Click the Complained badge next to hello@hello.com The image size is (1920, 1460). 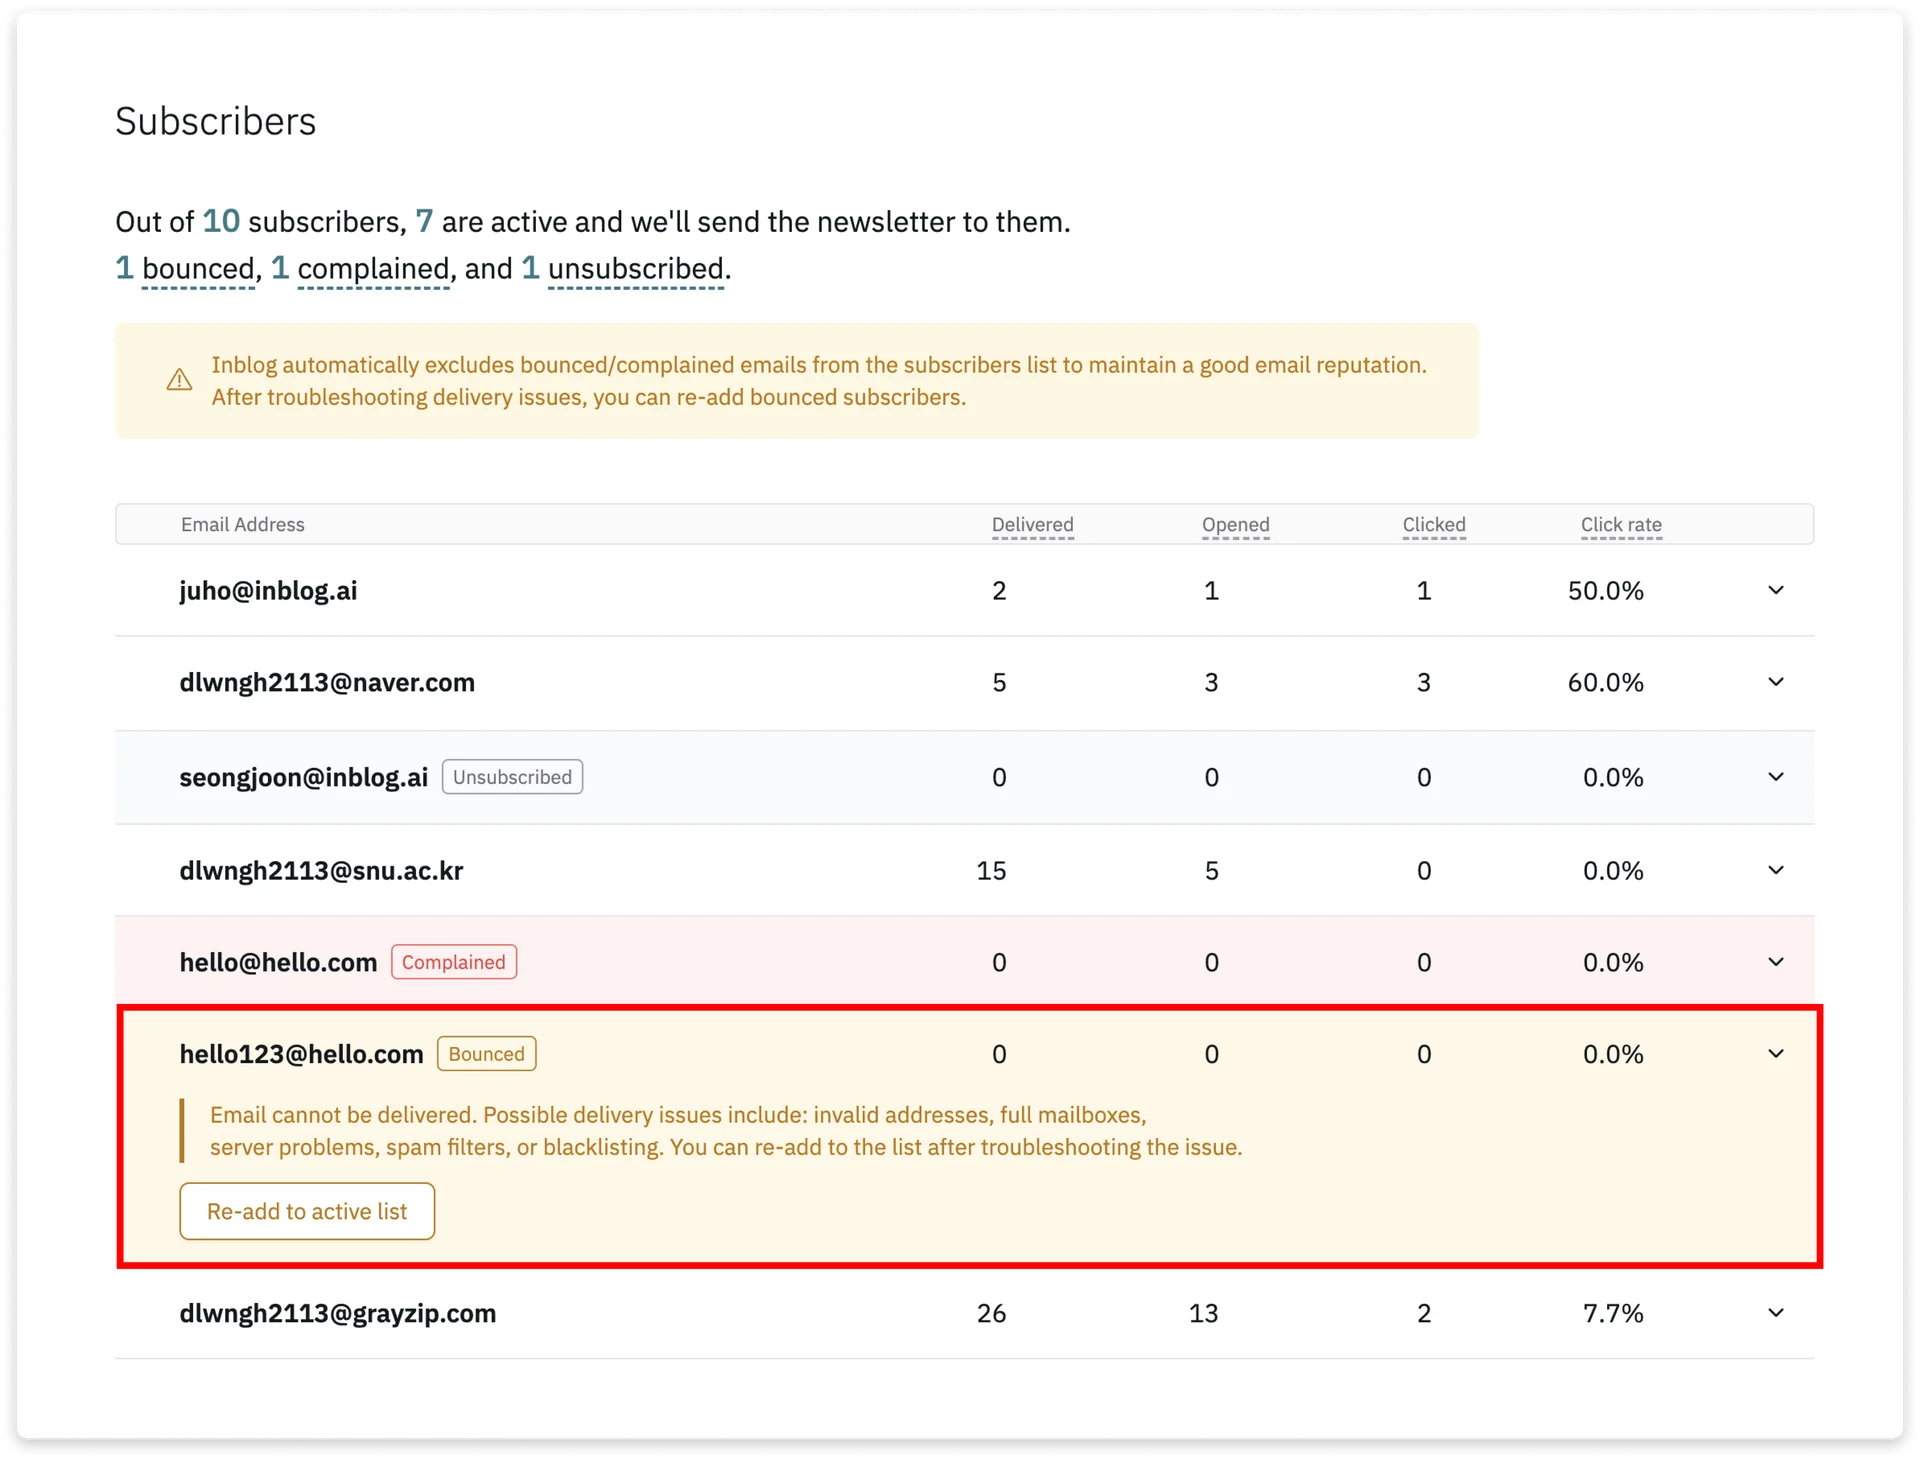(453, 961)
